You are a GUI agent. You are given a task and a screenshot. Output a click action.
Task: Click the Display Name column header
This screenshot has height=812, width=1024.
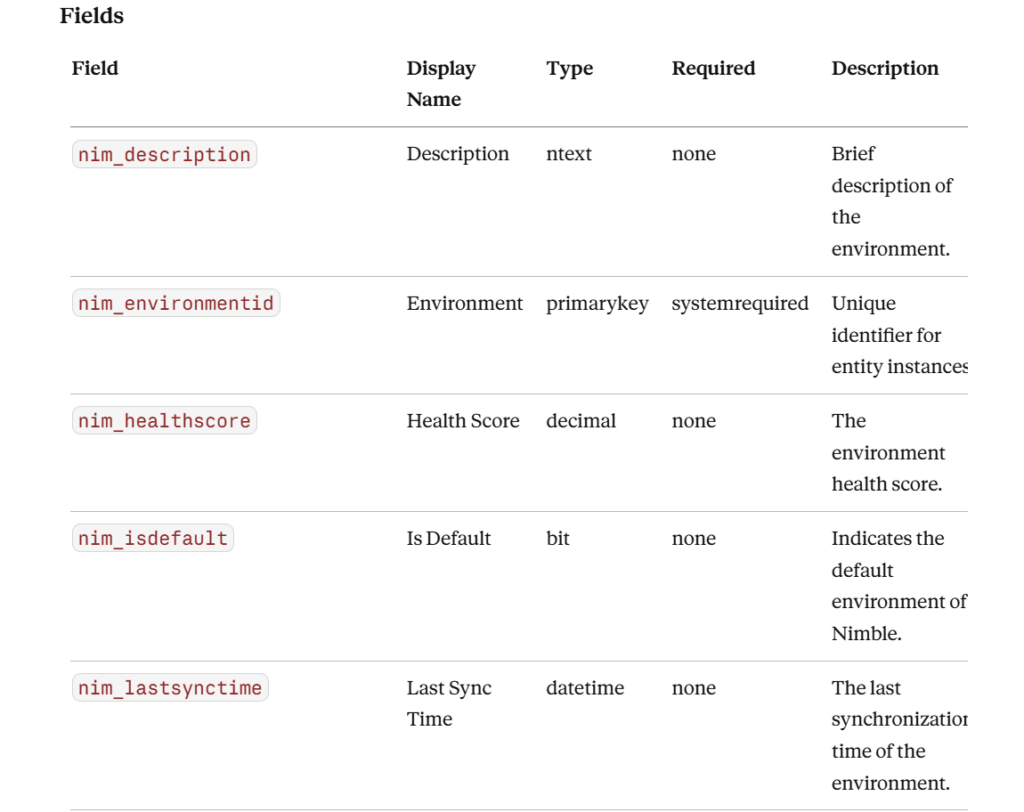tap(441, 84)
